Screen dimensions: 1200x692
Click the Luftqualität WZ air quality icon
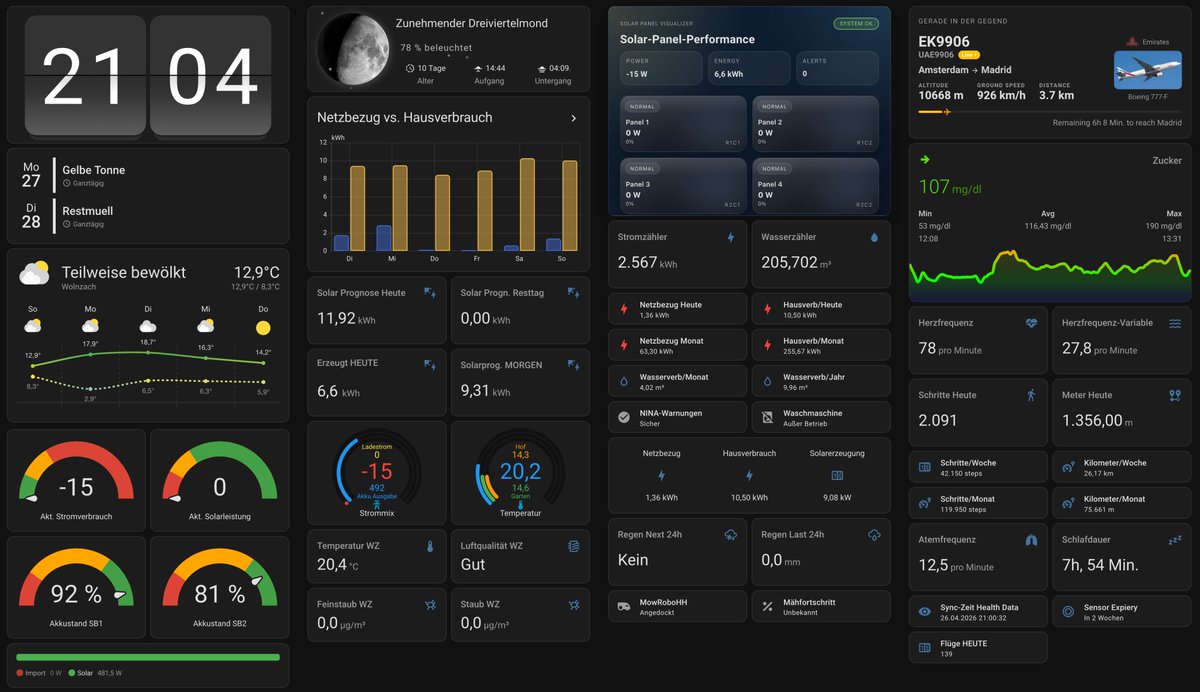coord(574,547)
